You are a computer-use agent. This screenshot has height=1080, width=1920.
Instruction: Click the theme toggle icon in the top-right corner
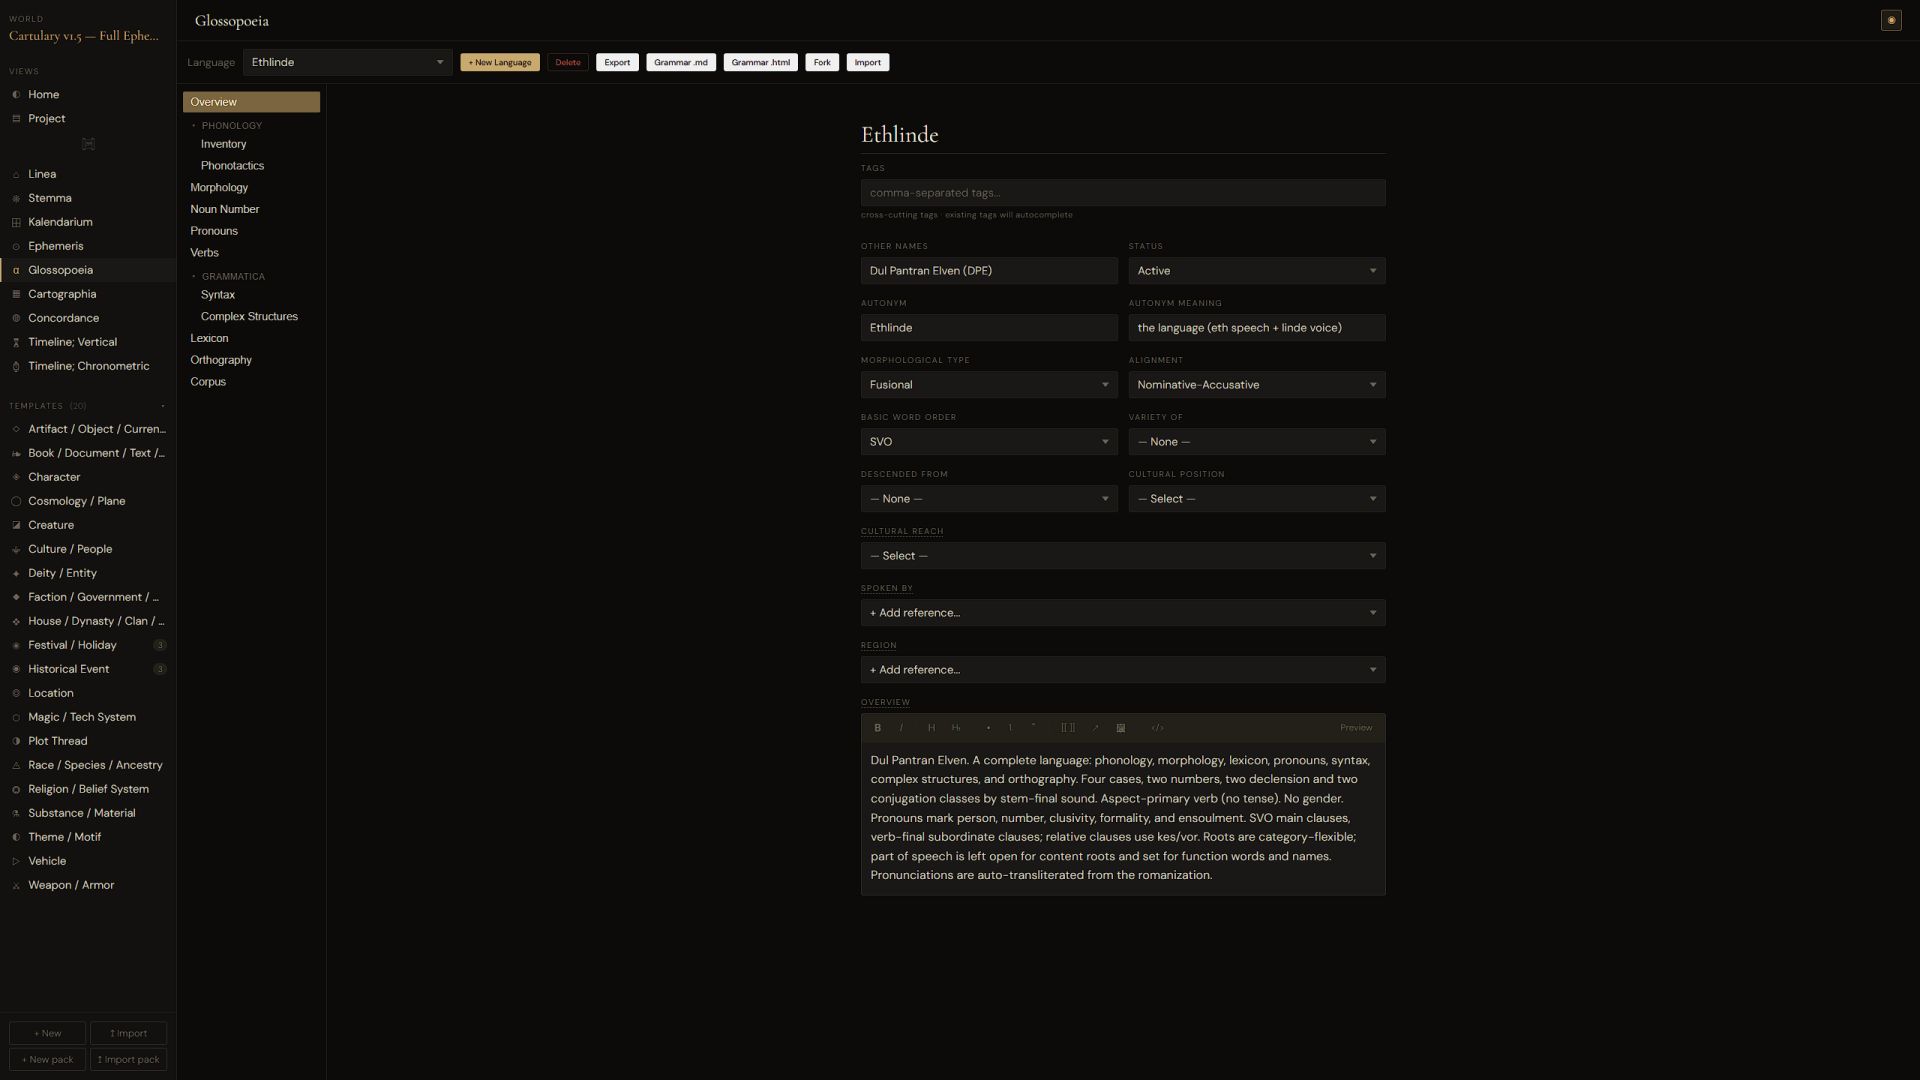1890,20
